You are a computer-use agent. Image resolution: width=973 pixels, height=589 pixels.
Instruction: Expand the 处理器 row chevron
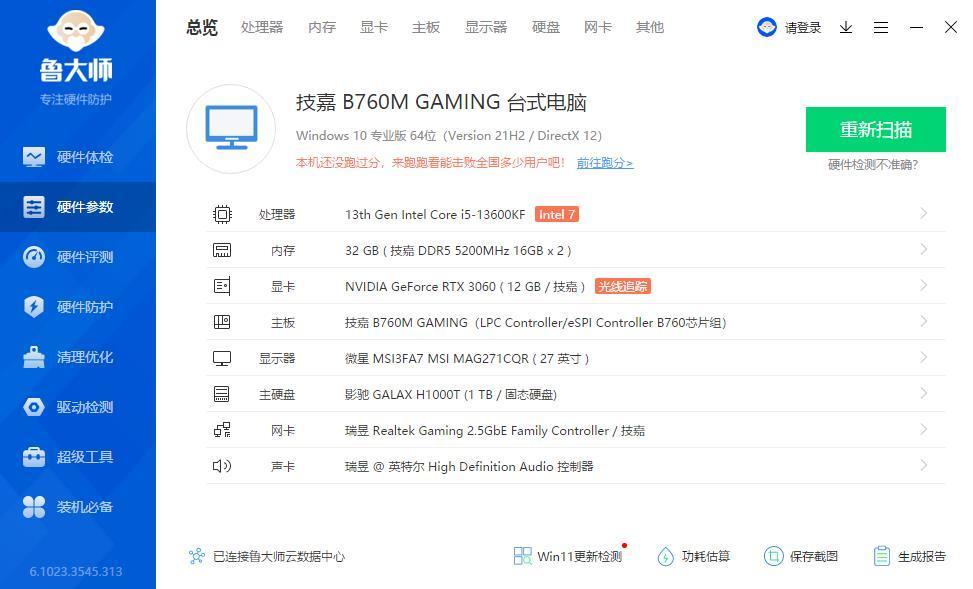click(923, 214)
